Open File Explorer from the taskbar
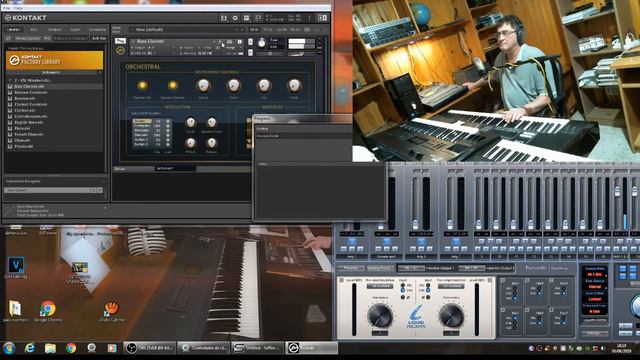 [50, 348]
